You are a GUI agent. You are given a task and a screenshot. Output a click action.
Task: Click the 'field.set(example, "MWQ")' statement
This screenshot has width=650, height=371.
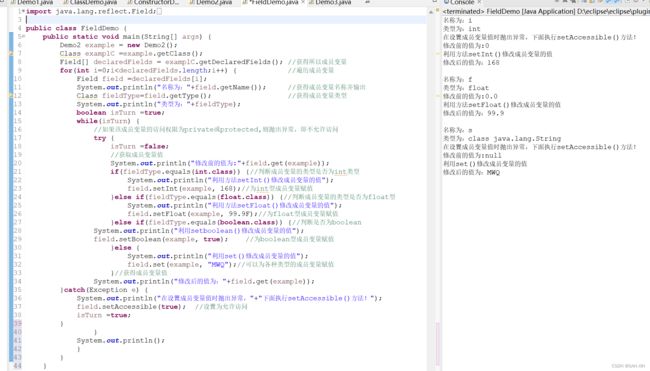point(182,264)
